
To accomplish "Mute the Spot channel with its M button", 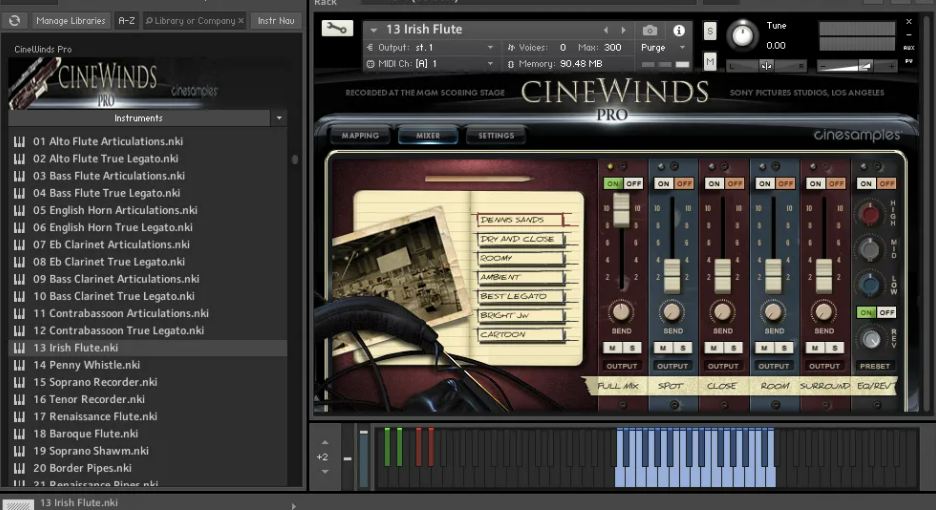I will [x=663, y=348].
